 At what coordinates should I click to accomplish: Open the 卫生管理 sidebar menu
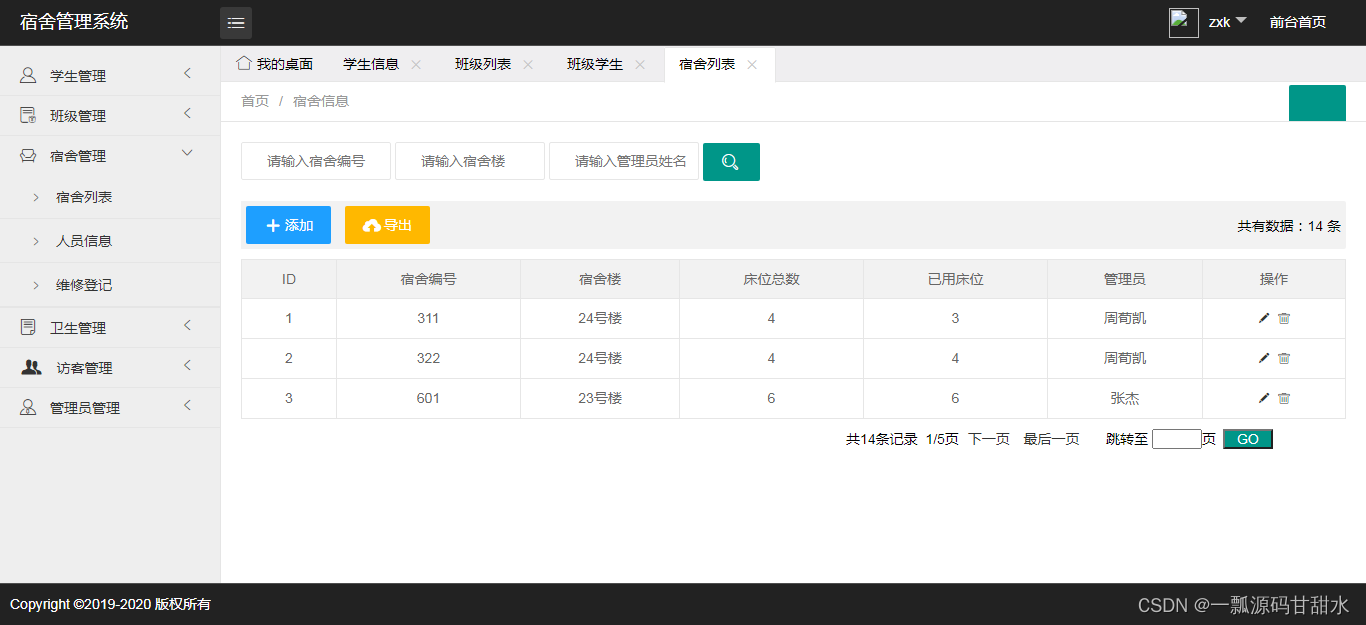point(110,327)
